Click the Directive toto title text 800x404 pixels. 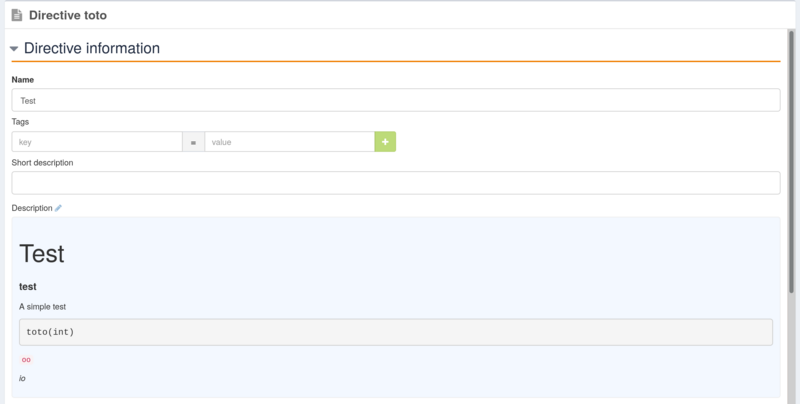68,15
